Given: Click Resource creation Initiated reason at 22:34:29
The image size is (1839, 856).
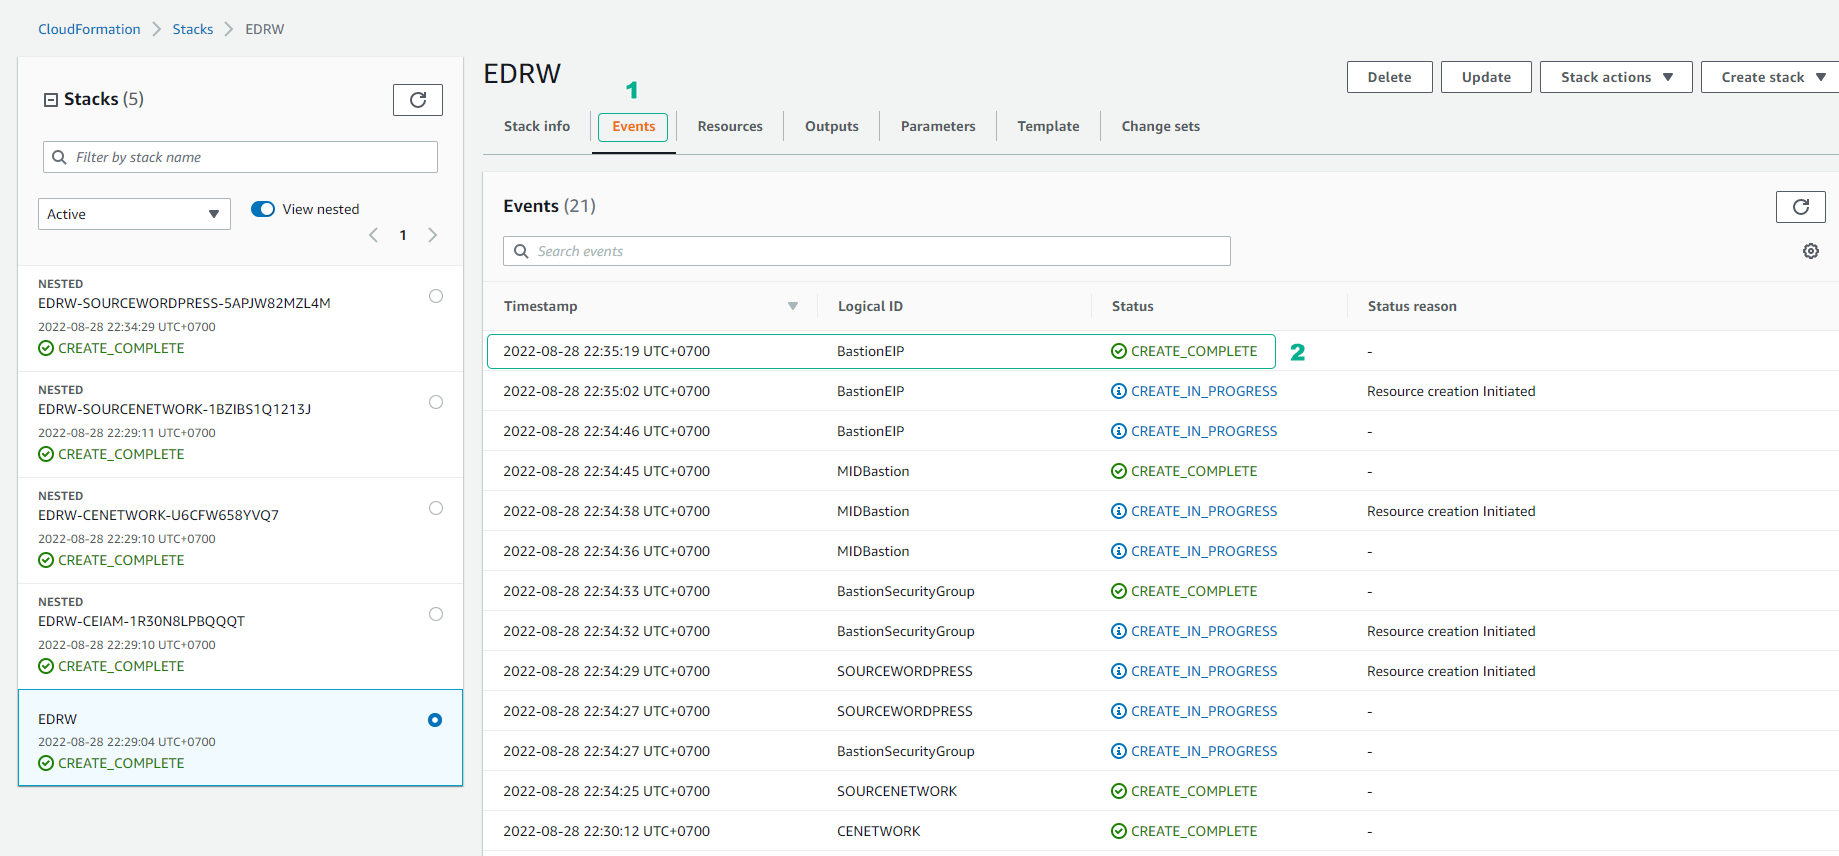Looking at the screenshot, I should tap(1451, 671).
